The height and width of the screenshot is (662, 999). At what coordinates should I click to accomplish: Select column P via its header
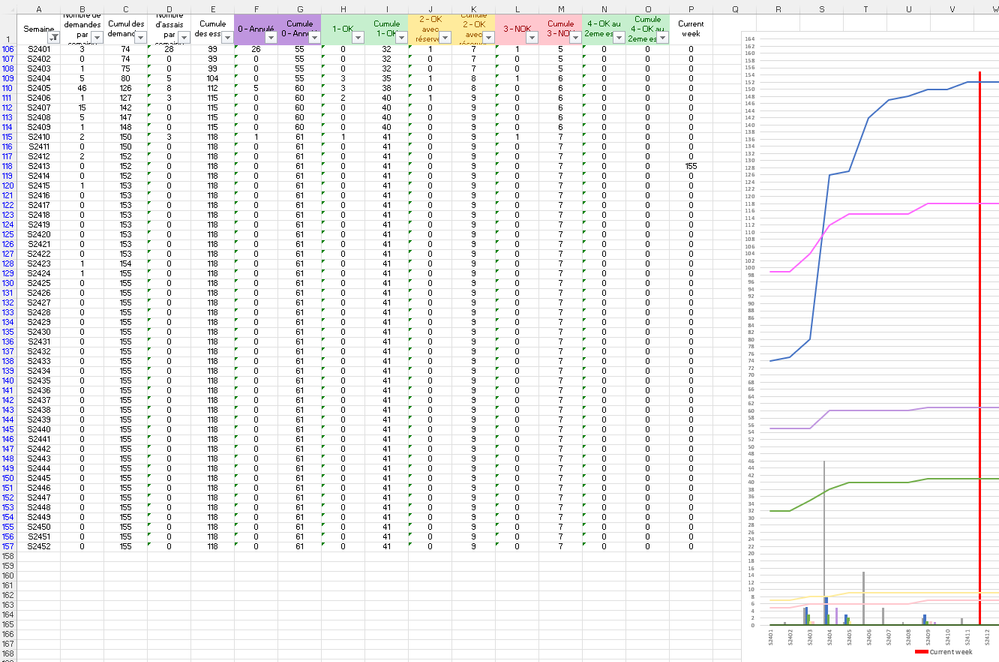[x=691, y=9]
